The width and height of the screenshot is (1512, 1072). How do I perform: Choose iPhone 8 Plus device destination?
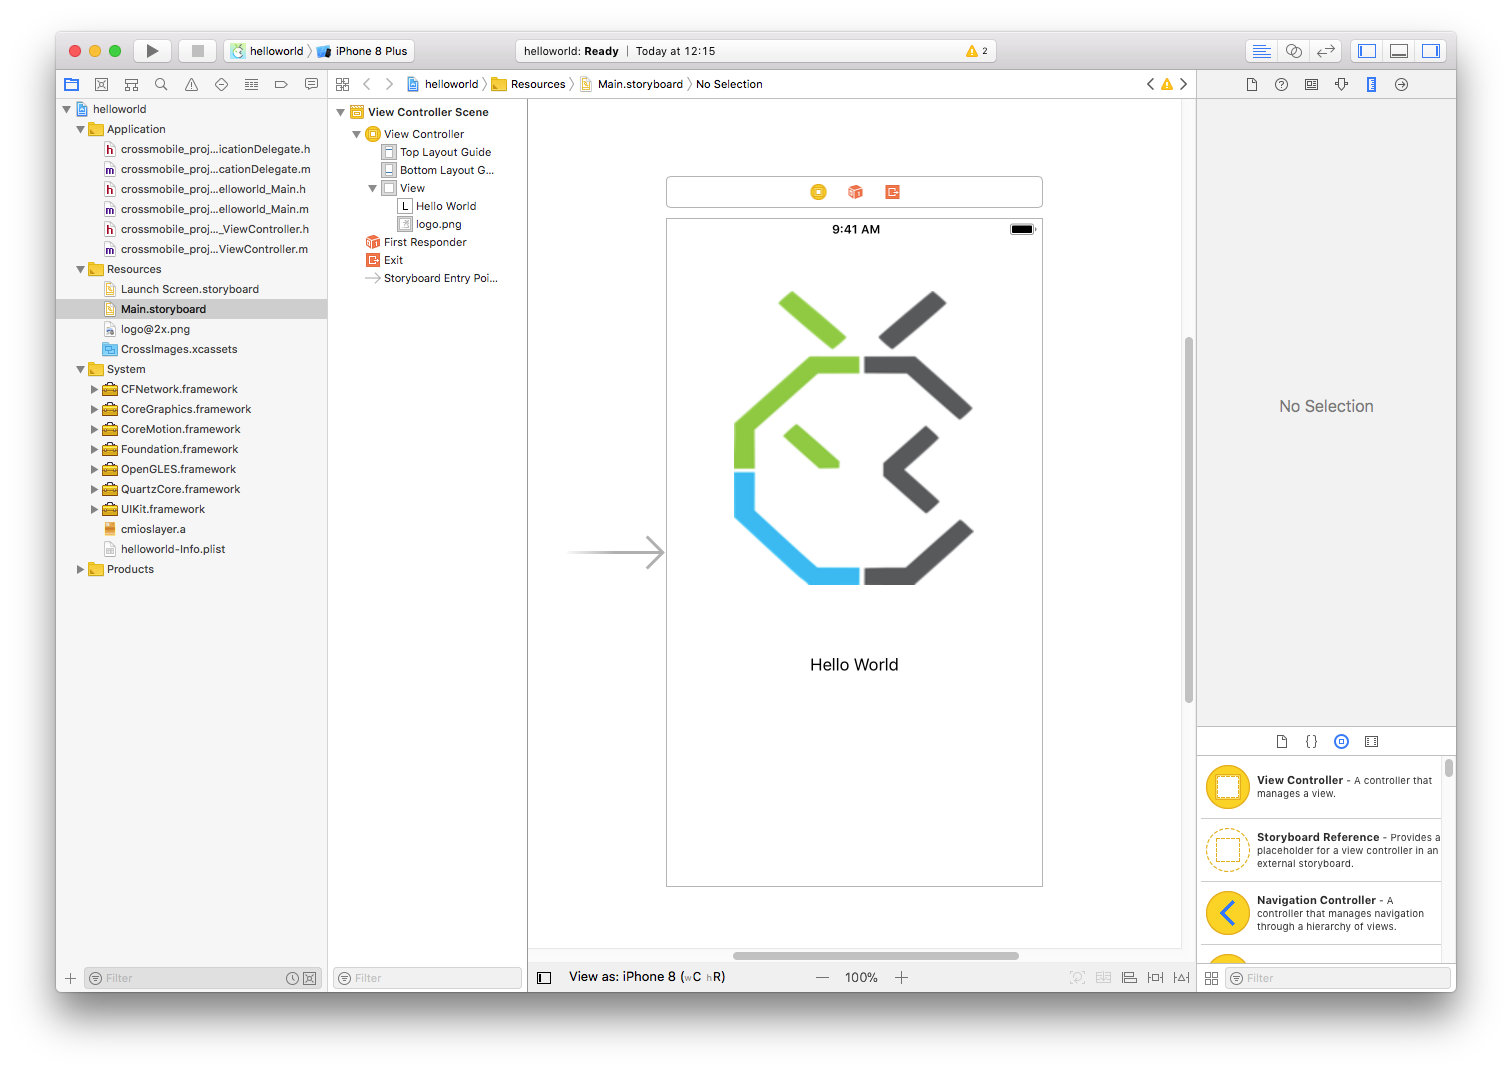[x=362, y=51]
